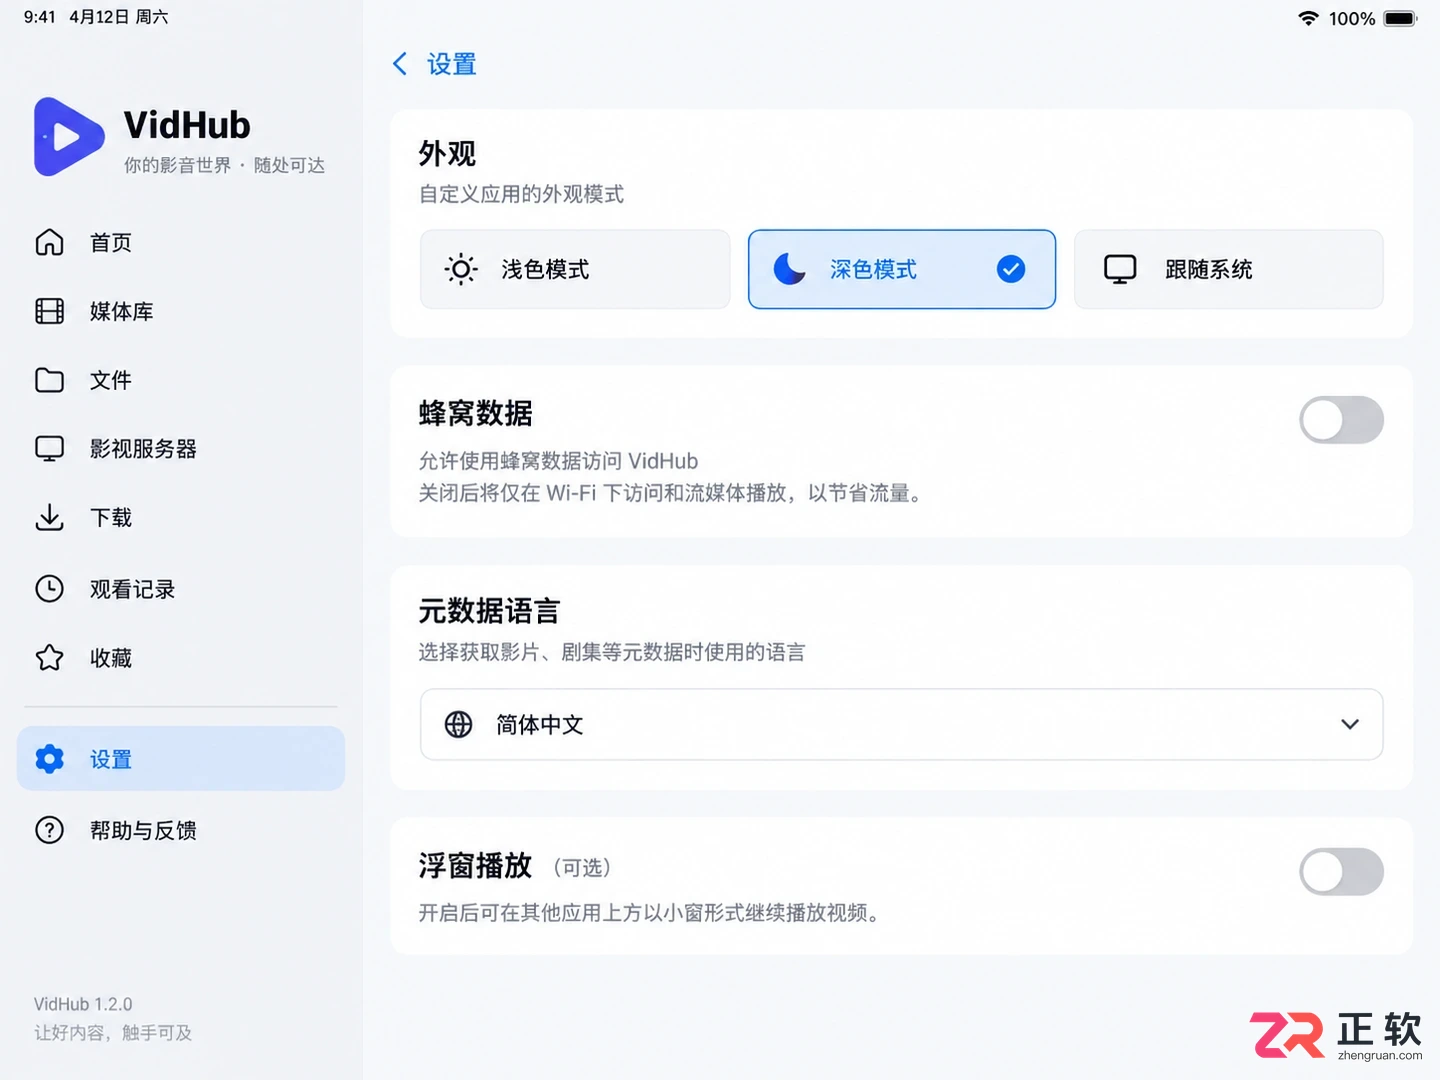The image size is (1440, 1080).
Task: Click the VidHub 1.2.0 version text
Action: tap(83, 1004)
